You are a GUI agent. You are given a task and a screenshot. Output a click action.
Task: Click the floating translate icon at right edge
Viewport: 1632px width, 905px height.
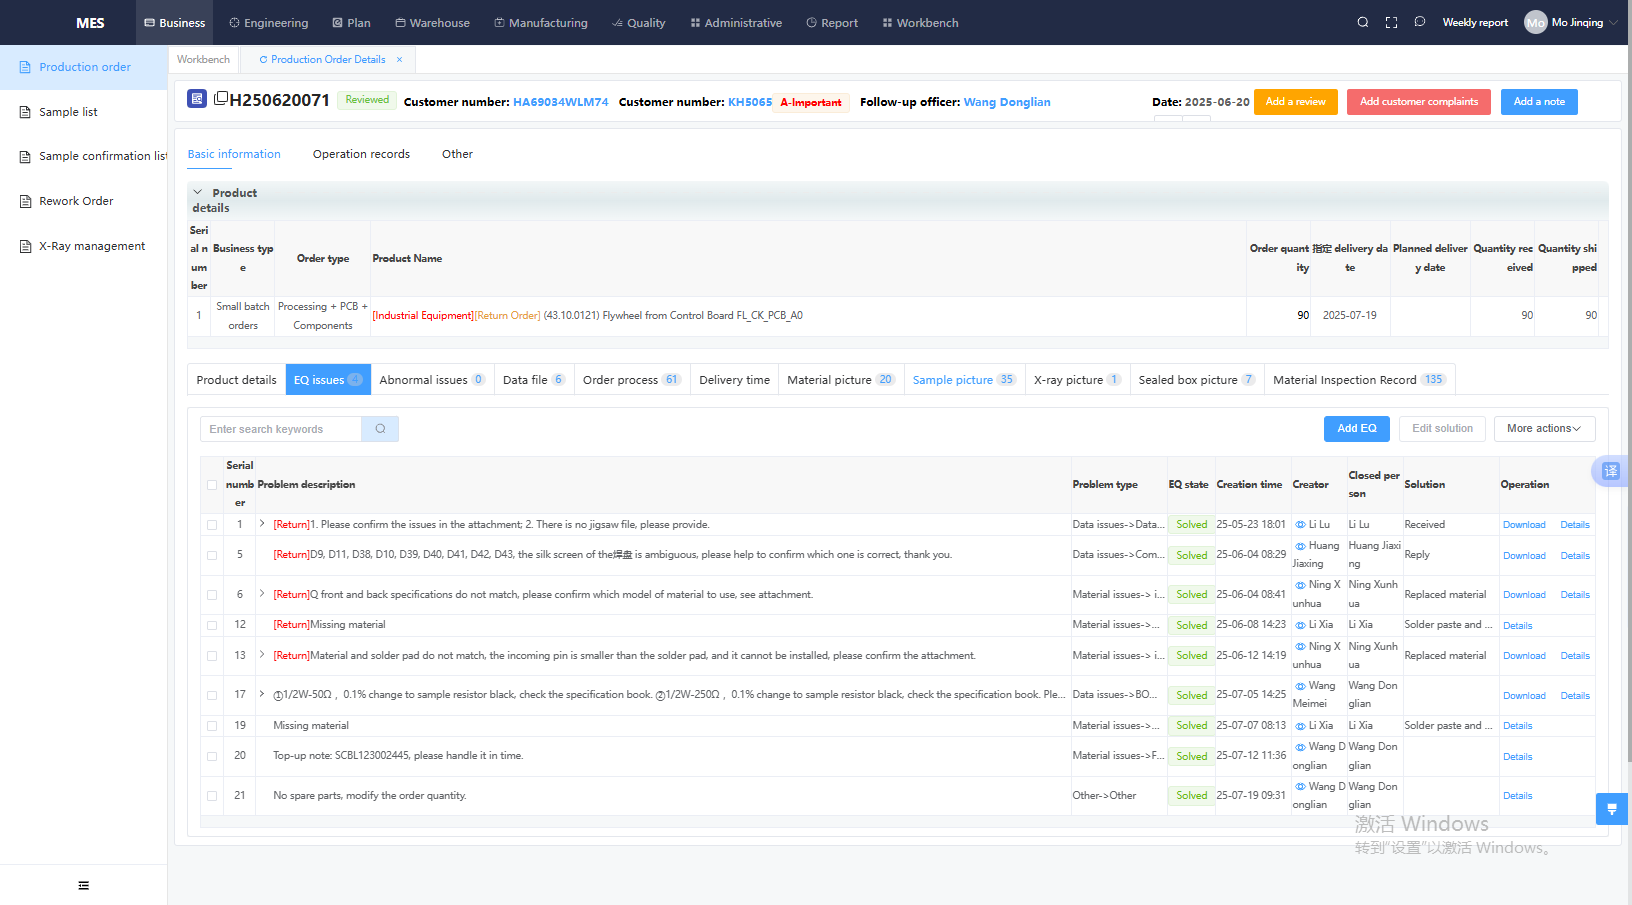coord(1610,471)
